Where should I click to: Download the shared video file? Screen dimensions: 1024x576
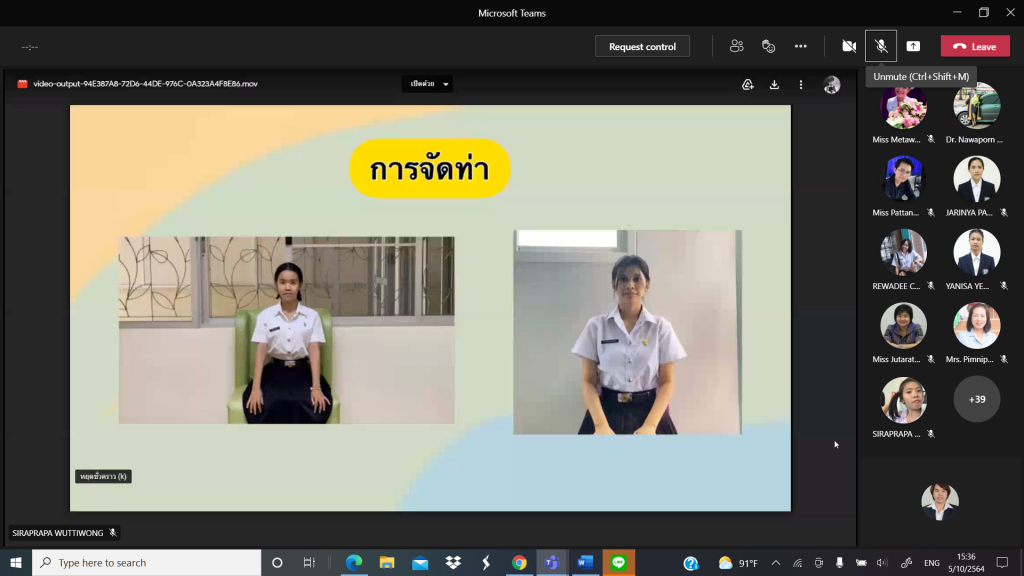[x=774, y=84]
